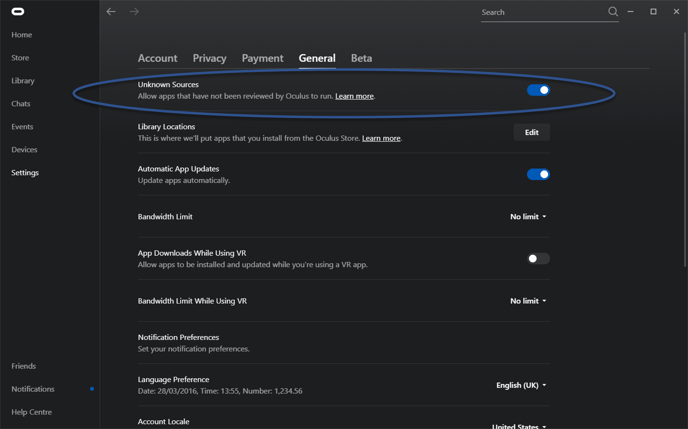Open Notification Preferences
The height and width of the screenshot is (429, 688).
(344, 343)
